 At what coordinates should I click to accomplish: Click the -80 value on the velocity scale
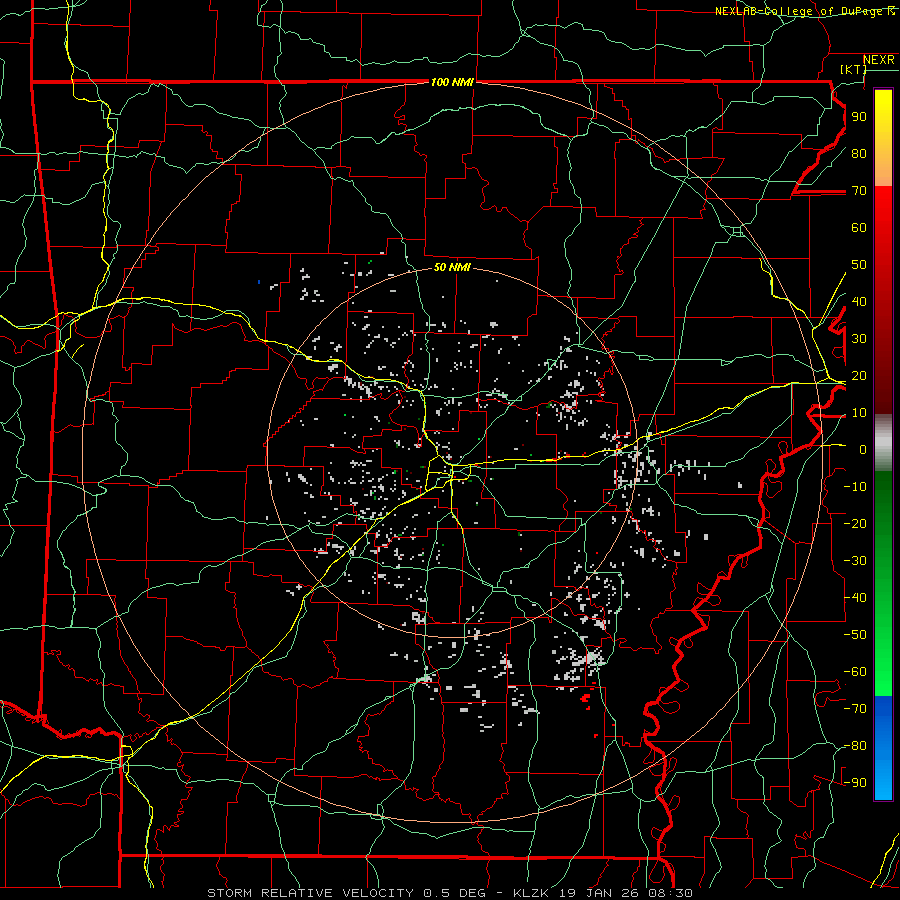(x=855, y=746)
